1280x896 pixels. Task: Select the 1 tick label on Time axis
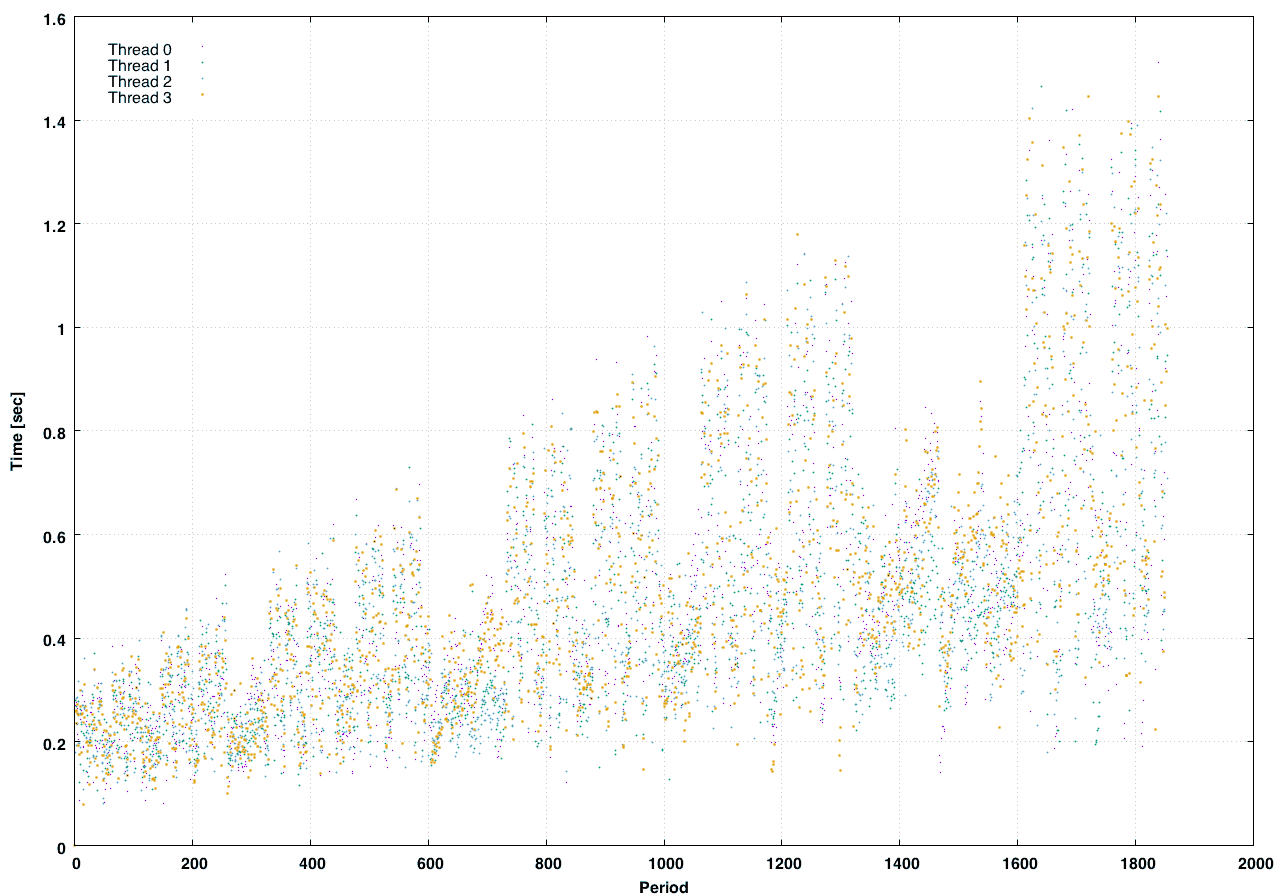point(60,328)
